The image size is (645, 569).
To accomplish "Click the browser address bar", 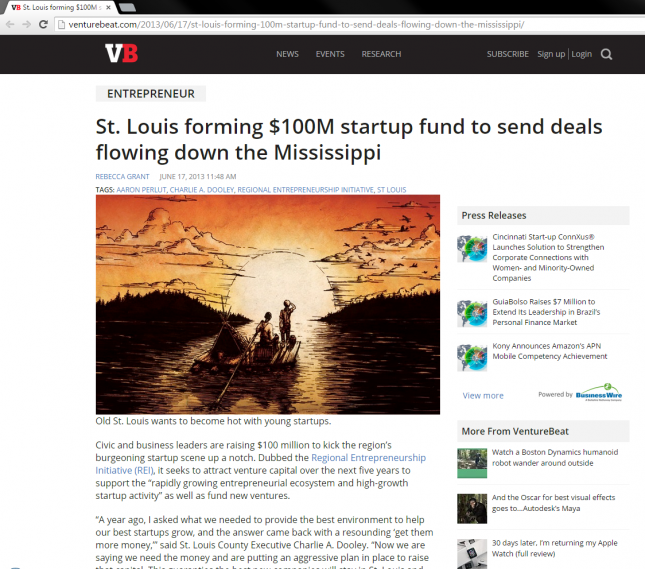I will coord(300,23).
